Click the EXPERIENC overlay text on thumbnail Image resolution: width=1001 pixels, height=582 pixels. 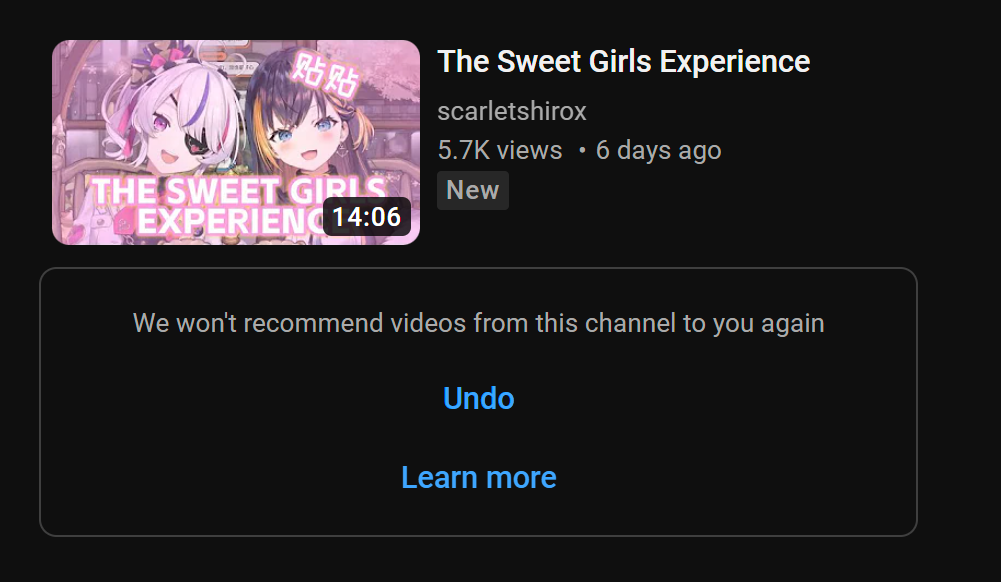tap(231, 221)
